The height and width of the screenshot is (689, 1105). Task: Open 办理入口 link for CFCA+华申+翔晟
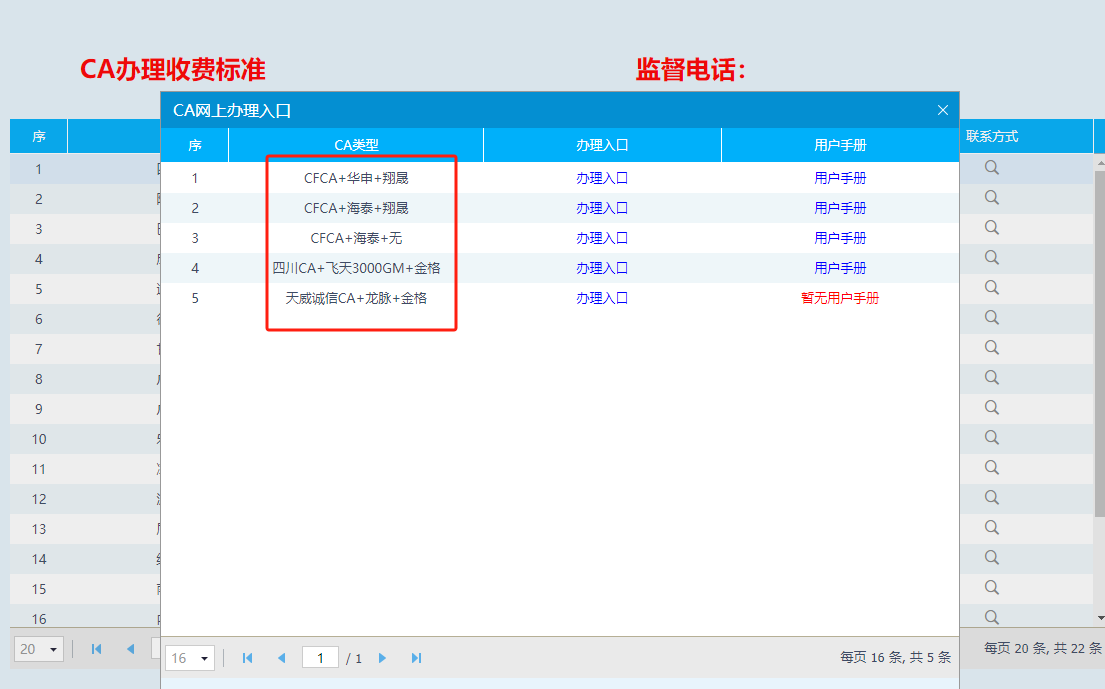point(602,179)
